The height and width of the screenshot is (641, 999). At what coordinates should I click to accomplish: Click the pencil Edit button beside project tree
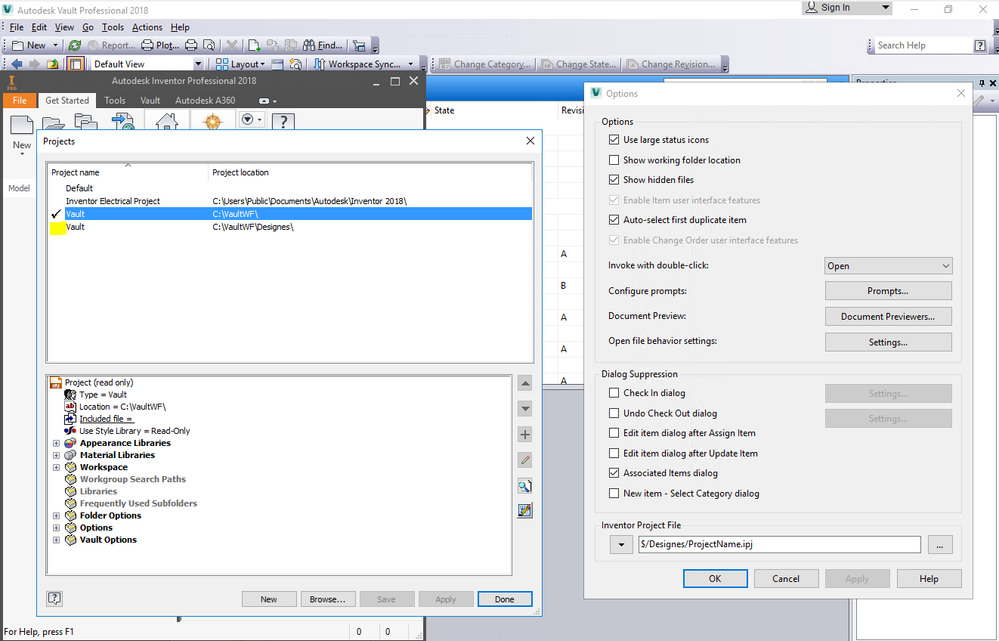pyautogui.click(x=525, y=460)
